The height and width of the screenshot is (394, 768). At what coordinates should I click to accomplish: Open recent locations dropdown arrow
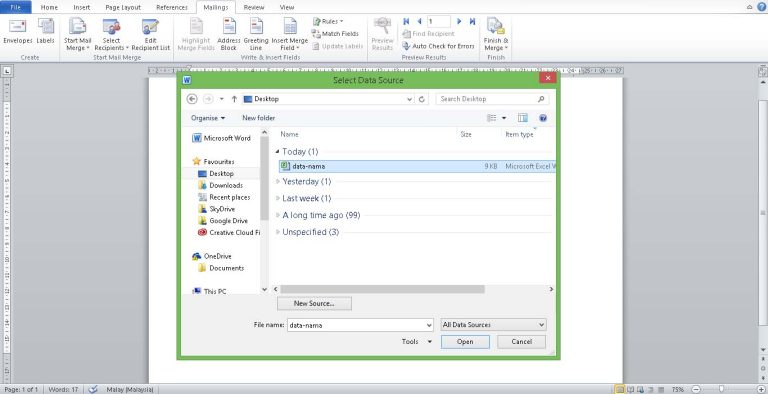click(x=221, y=99)
